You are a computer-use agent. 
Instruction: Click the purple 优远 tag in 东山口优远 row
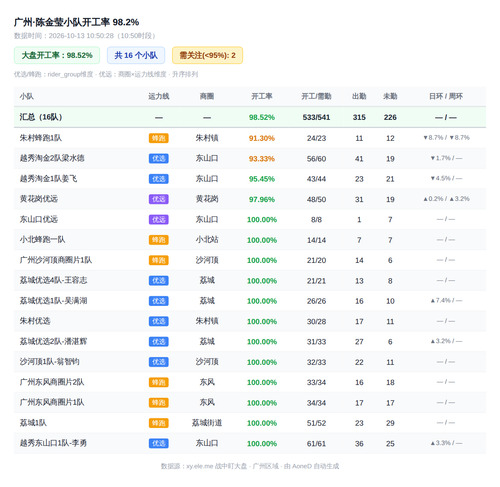tap(159, 220)
